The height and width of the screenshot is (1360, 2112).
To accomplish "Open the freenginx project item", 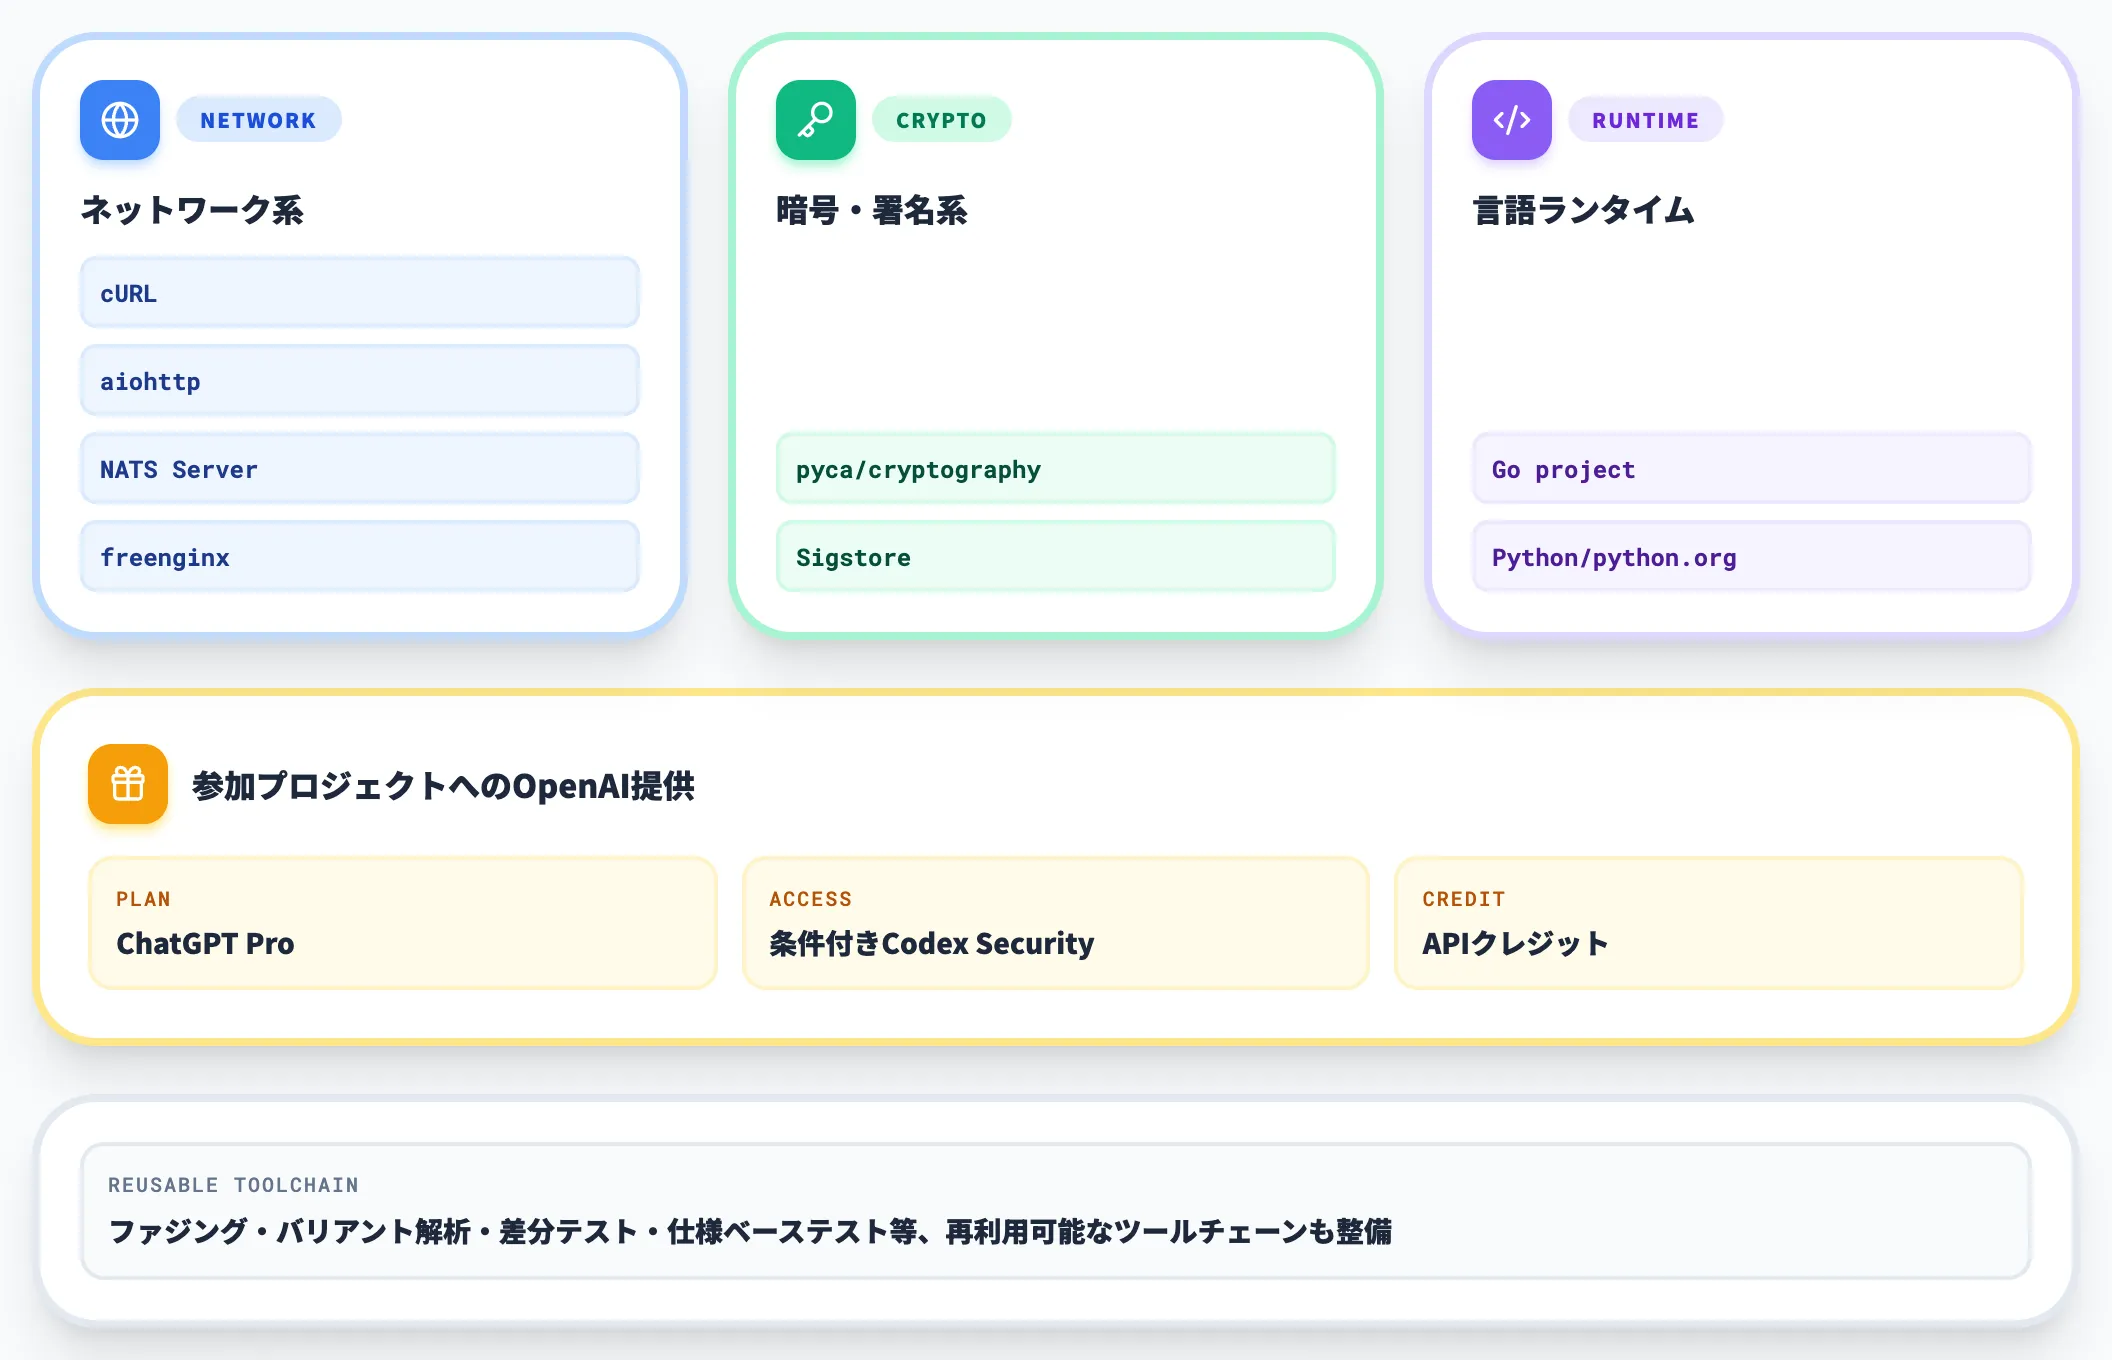I will click(360, 557).
